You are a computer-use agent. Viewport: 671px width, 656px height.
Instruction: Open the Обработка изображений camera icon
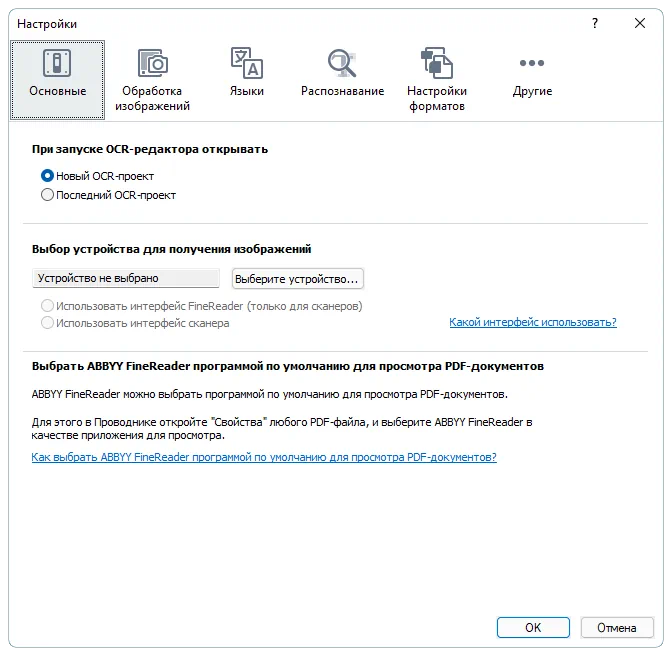(x=152, y=63)
